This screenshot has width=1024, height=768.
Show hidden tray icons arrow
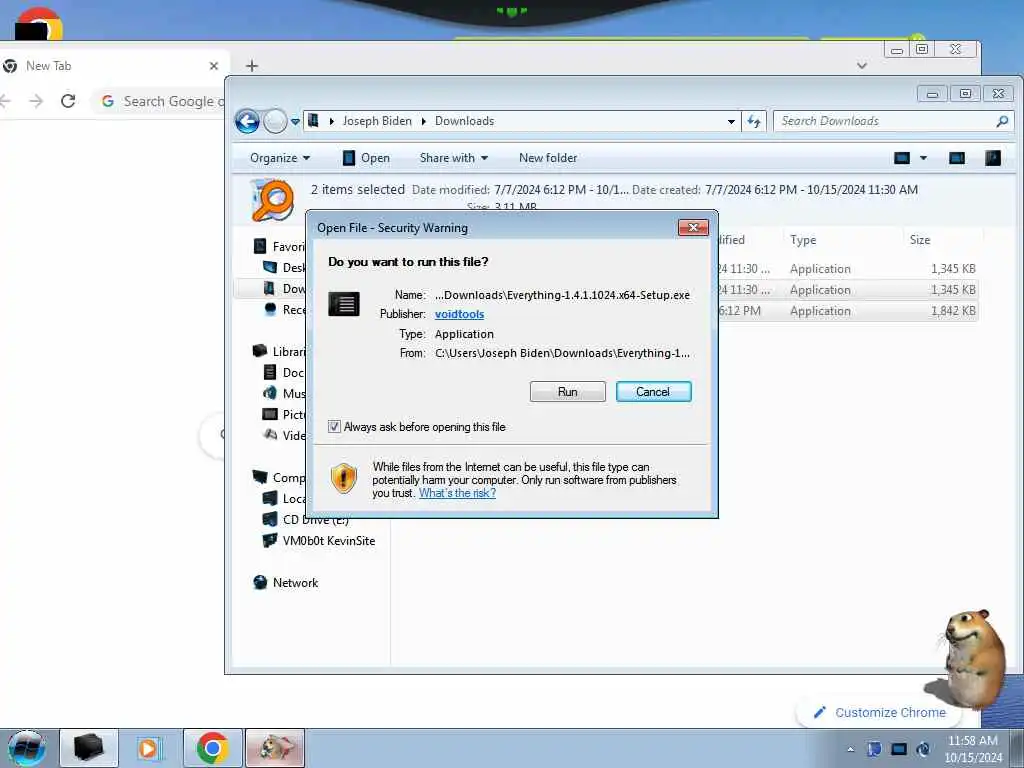tap(850, 749)
